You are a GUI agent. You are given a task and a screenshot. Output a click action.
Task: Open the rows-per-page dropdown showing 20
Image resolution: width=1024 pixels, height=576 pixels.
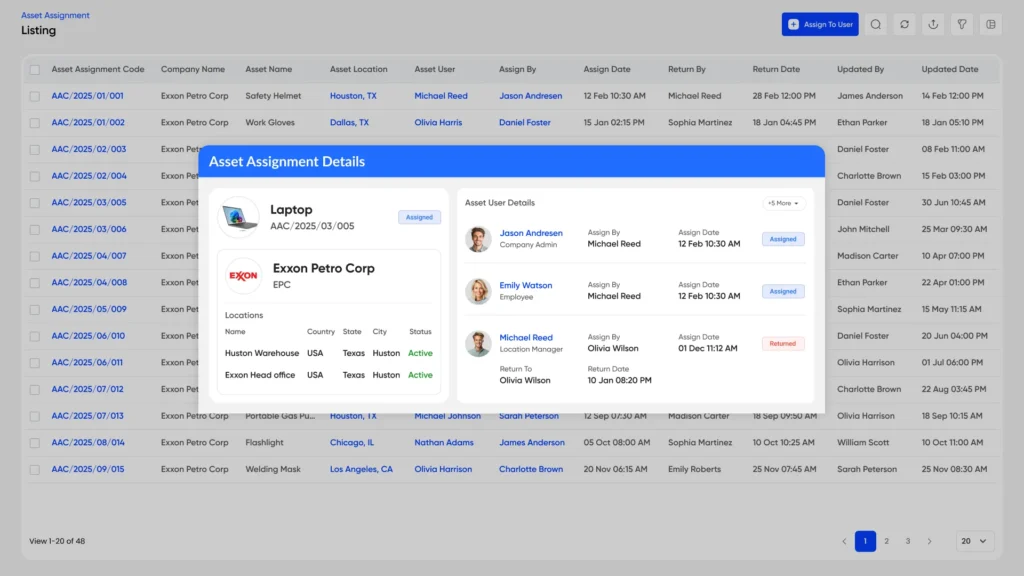pos(974,541)
